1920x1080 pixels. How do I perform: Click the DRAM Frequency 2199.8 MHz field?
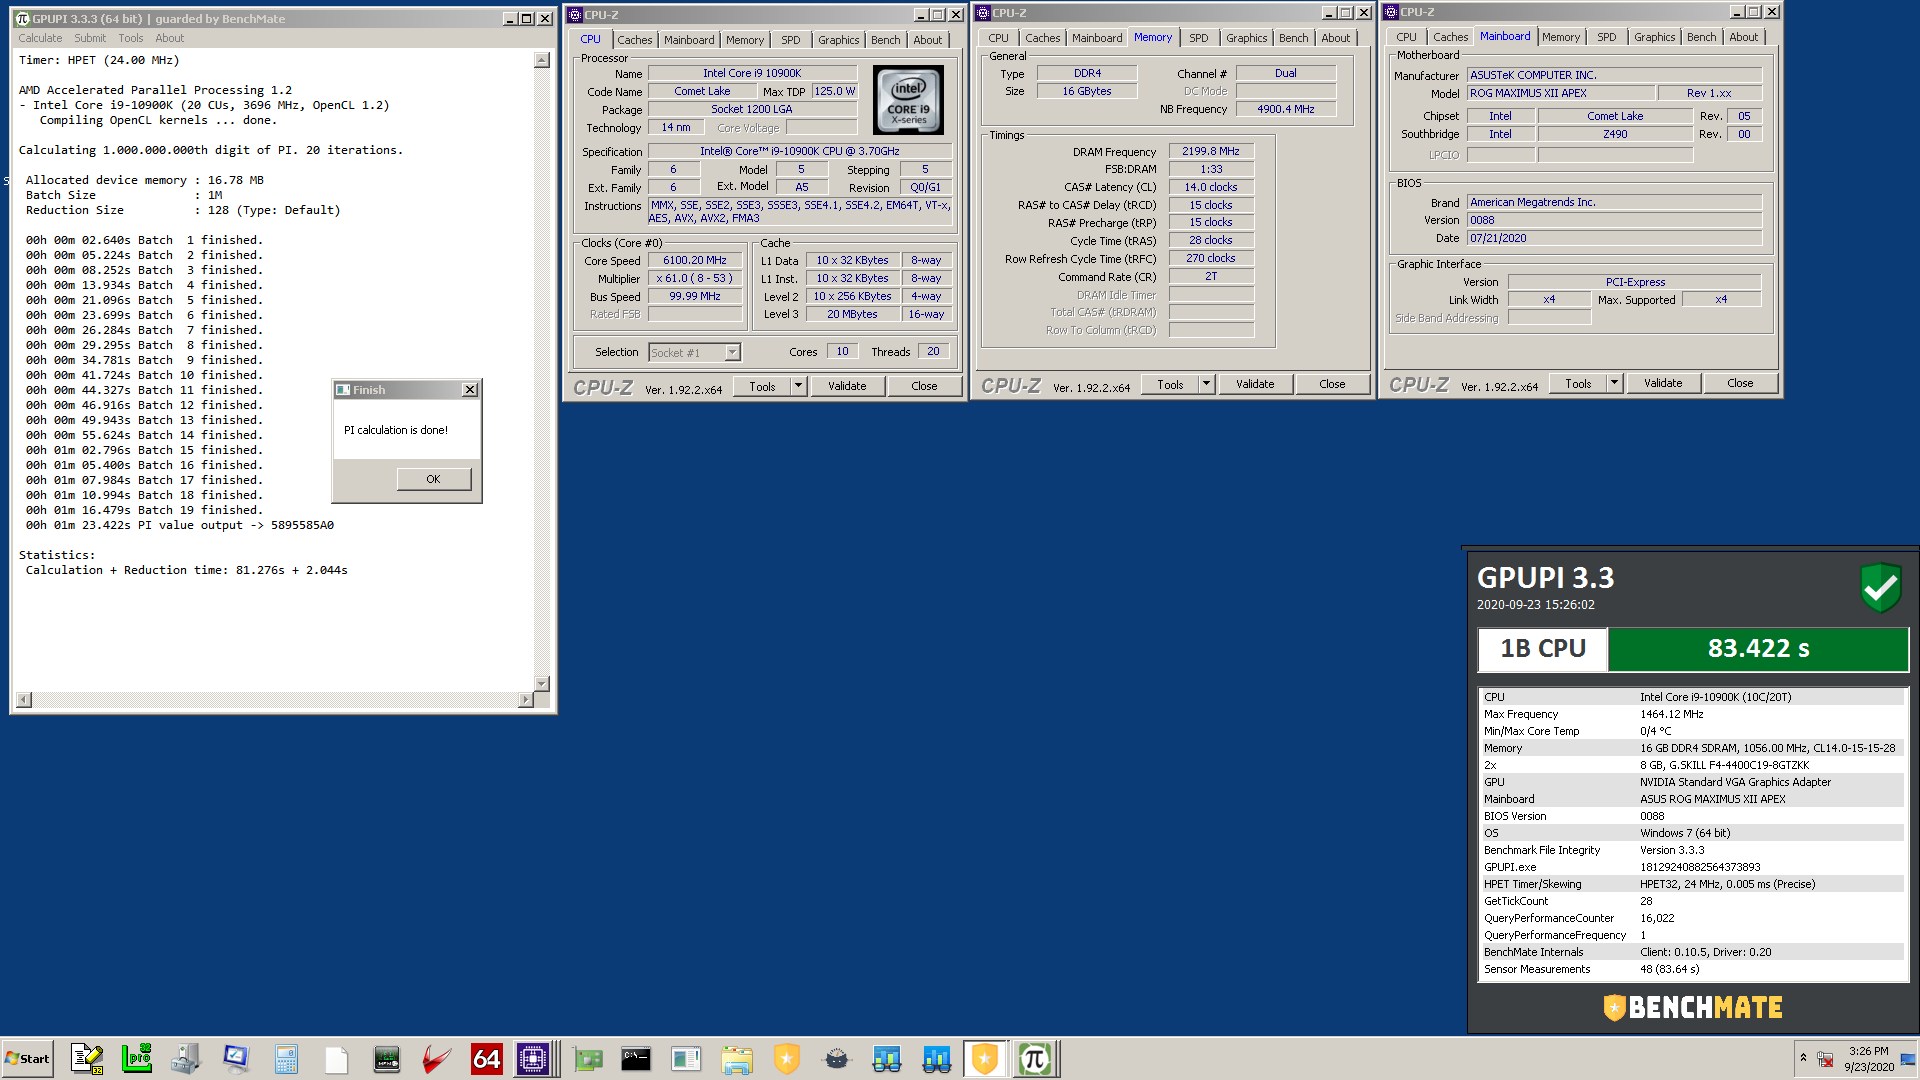click(1211, 151)
